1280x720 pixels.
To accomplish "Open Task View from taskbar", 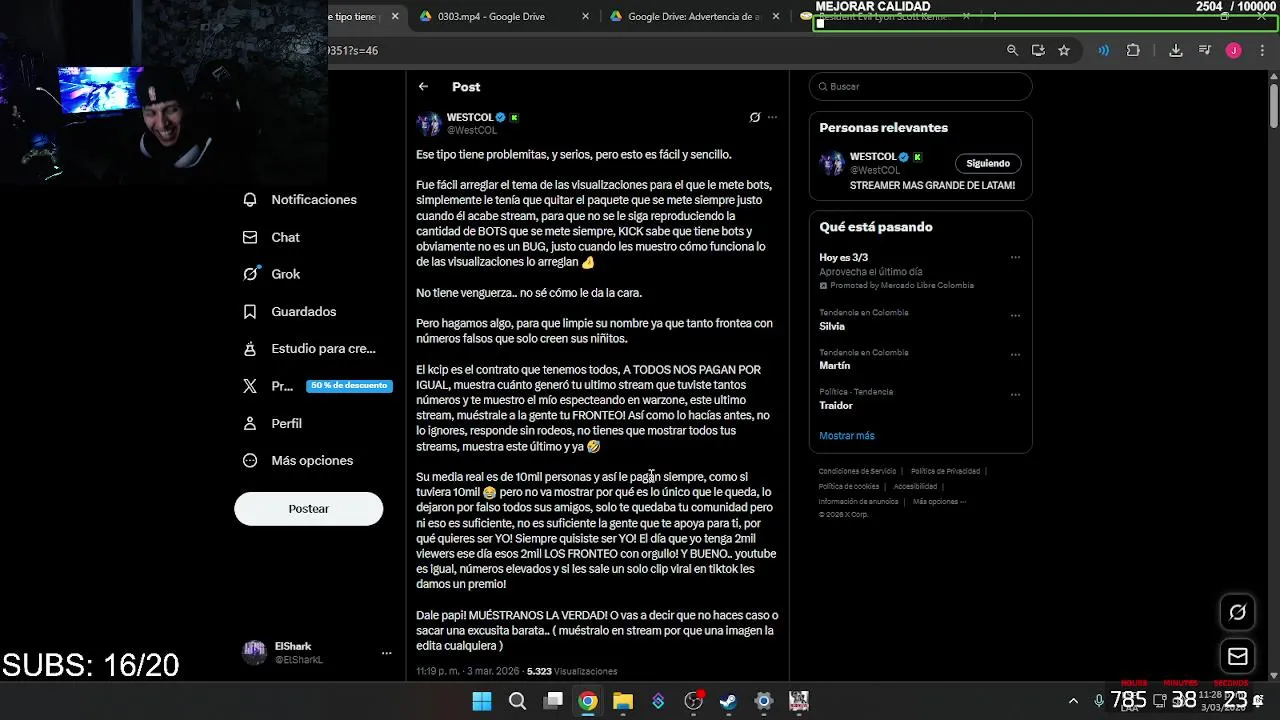I will [x=553, y=701].
